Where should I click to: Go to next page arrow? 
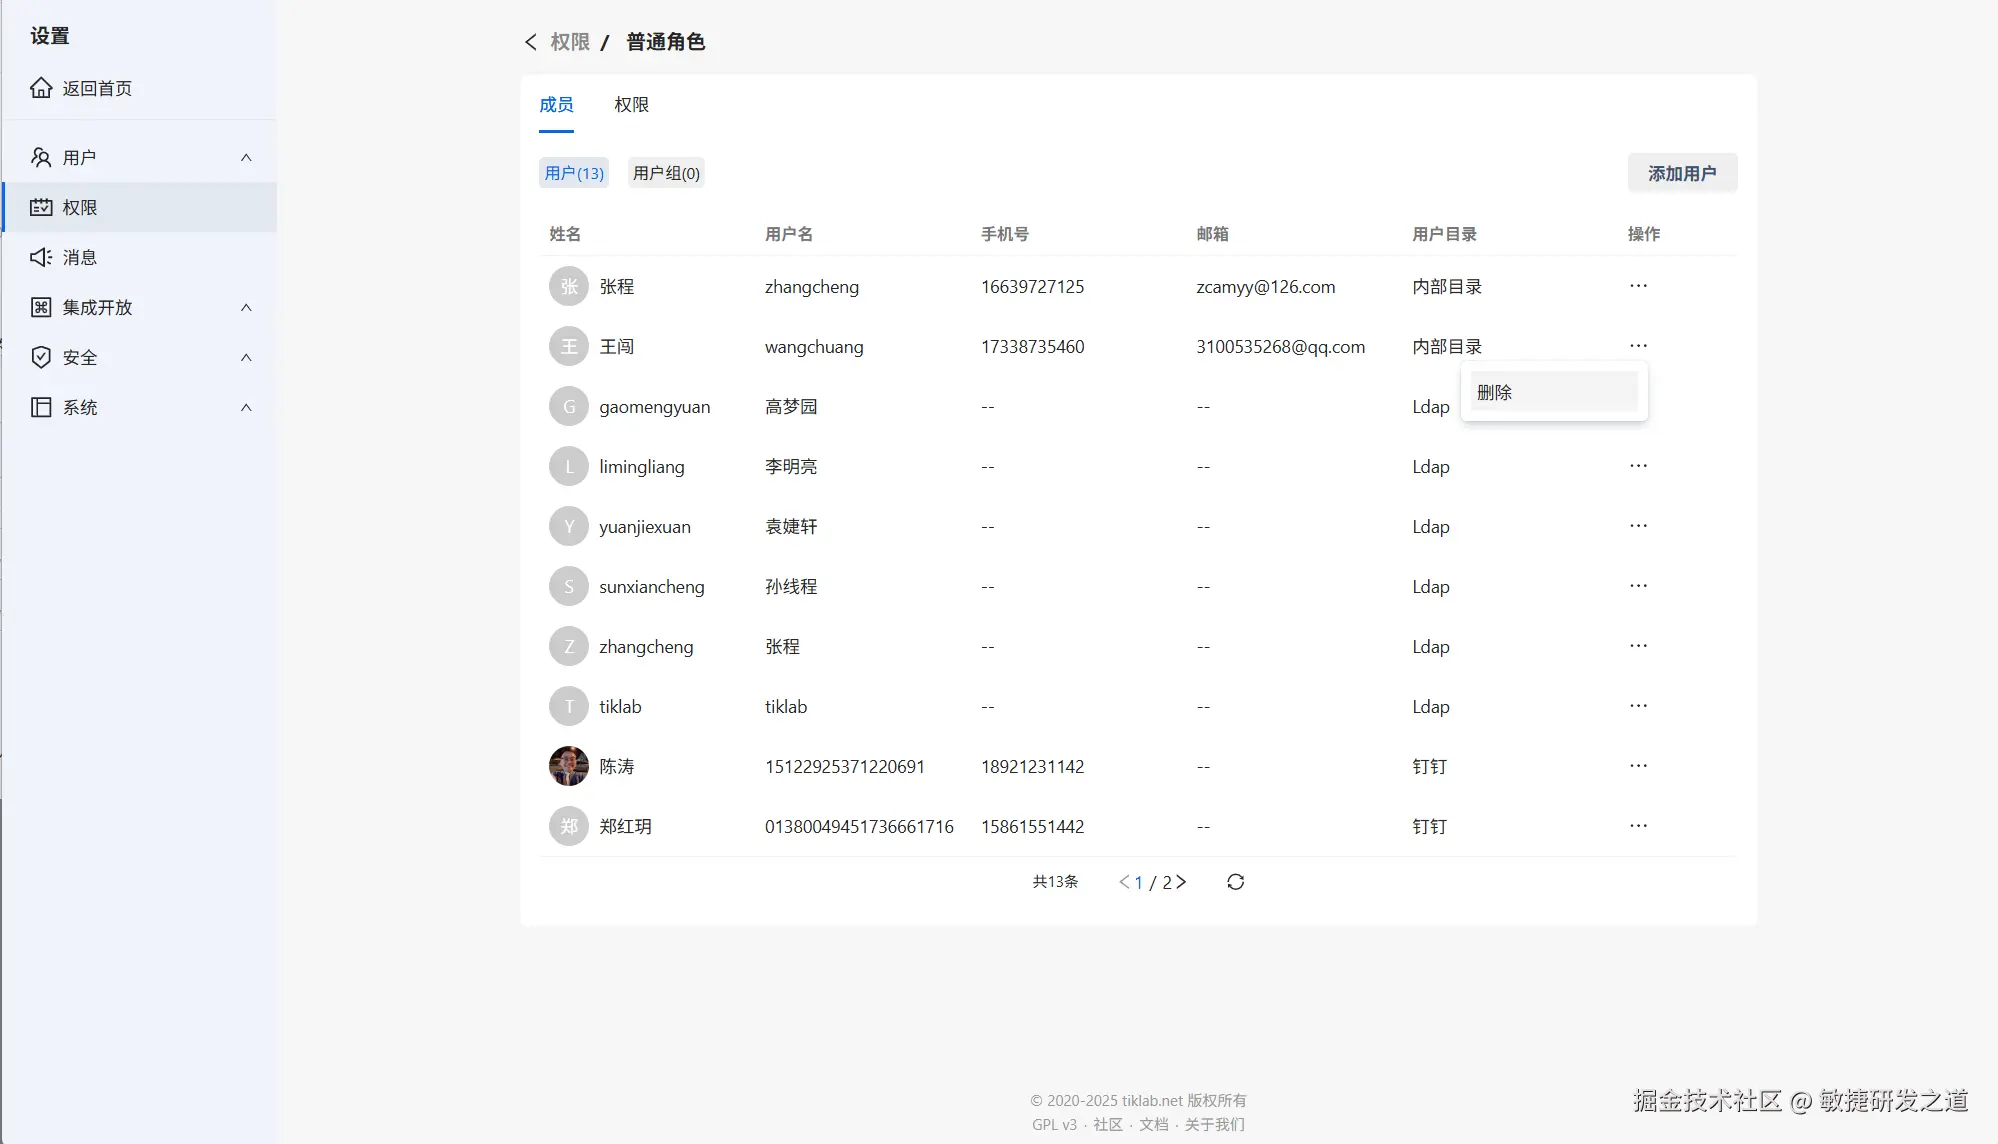(x=1181, y=882)
